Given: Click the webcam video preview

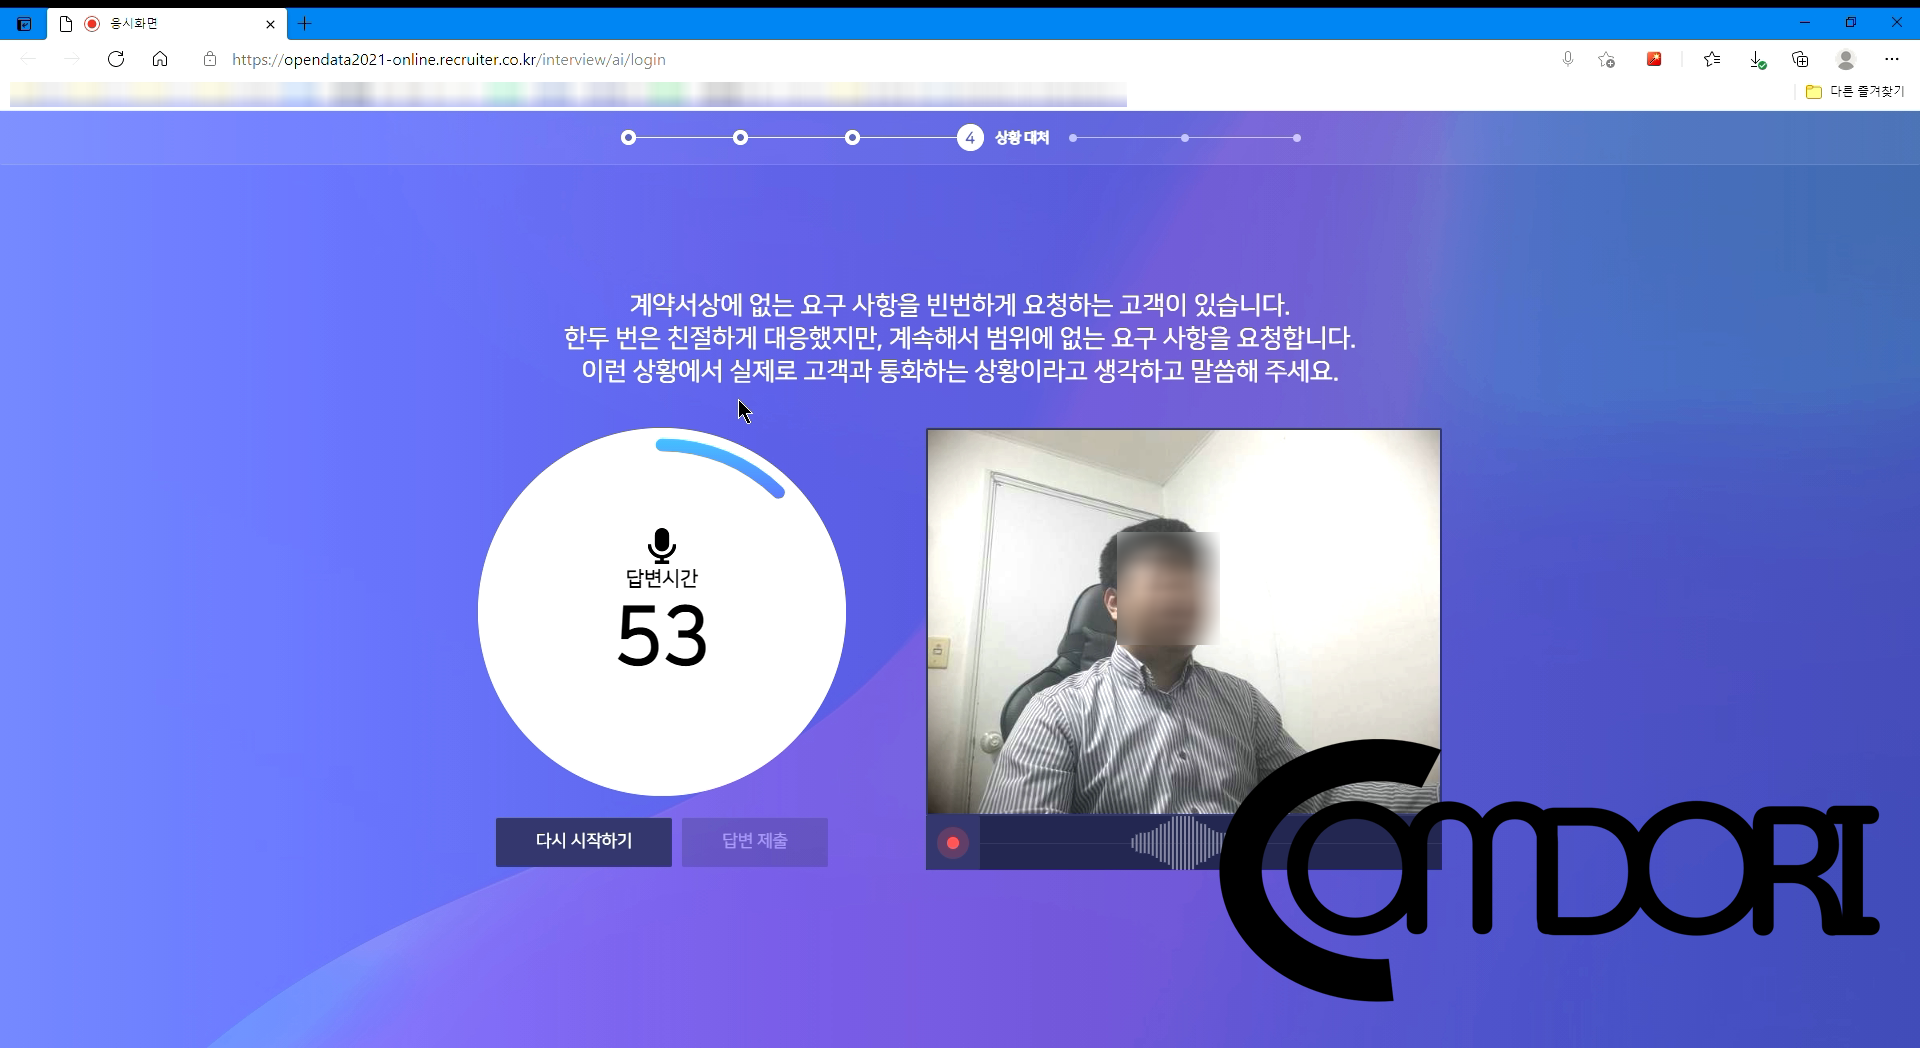Looking at the screenshot, I should (1184, 622).
